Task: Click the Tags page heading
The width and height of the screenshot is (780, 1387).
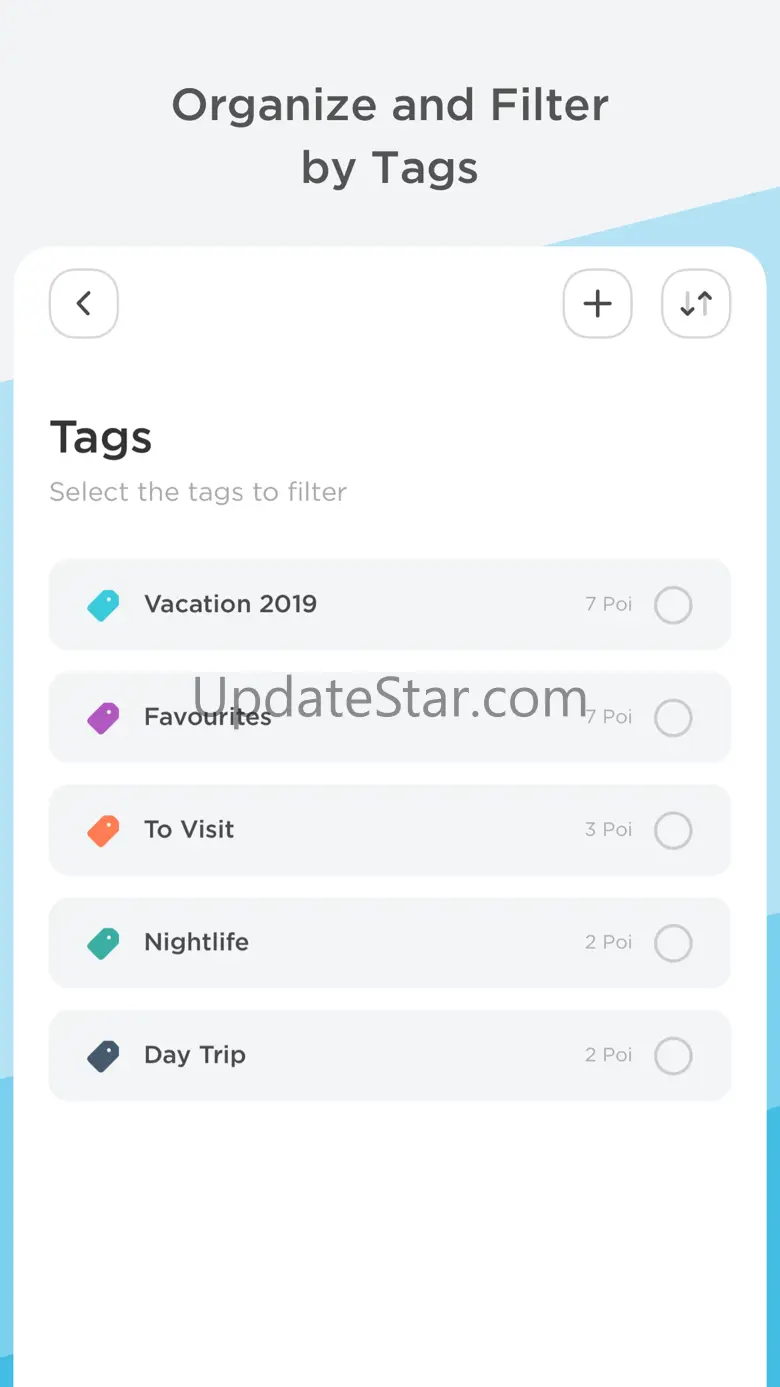Action: click(x=101, y=437)
